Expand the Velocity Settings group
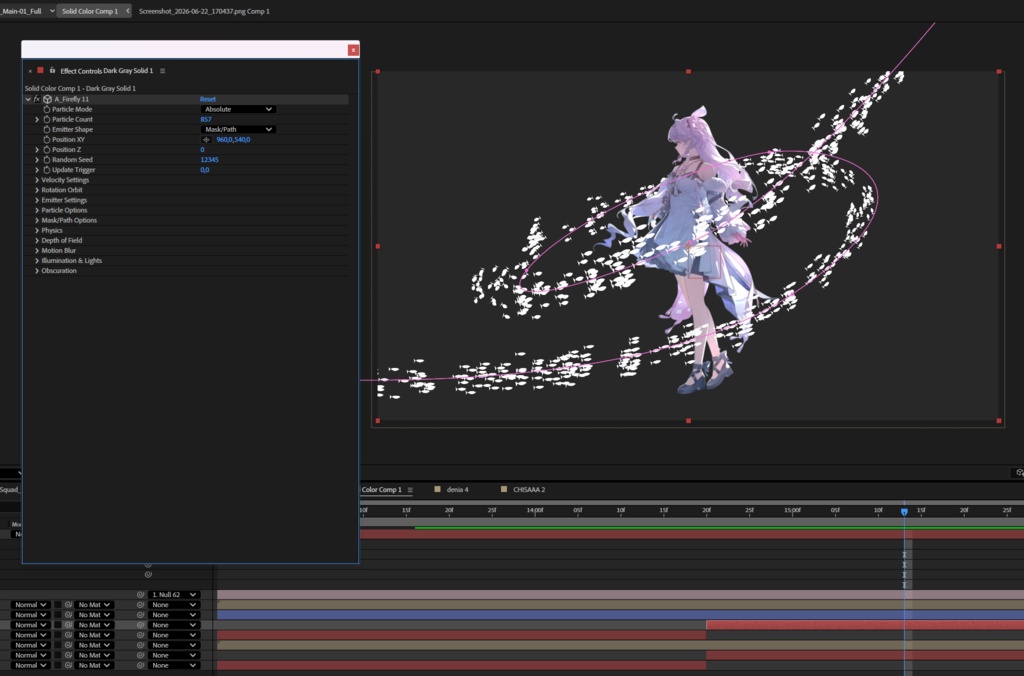The width and height of the screenshot is (1024, 676). pyautogui.click(x=37, y=180)
